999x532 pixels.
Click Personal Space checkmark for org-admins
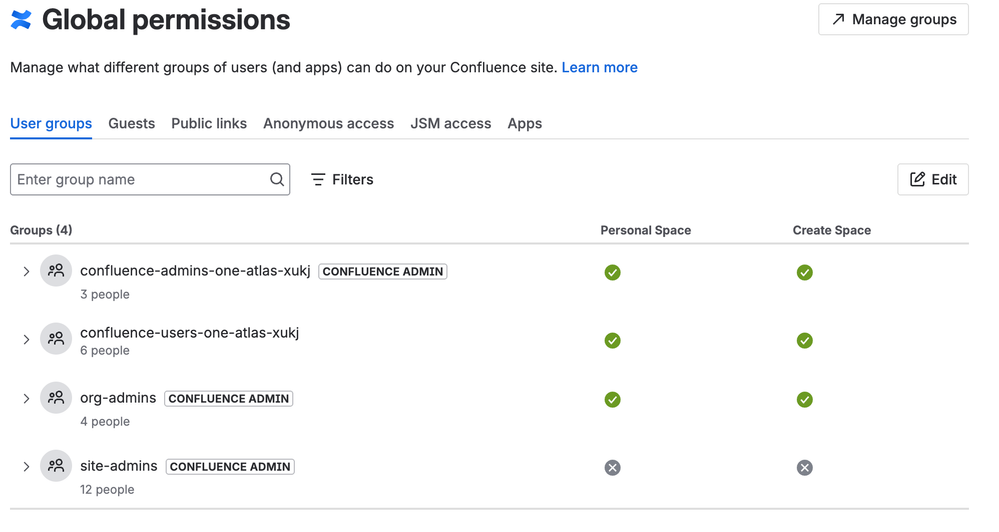coord(613,400)
